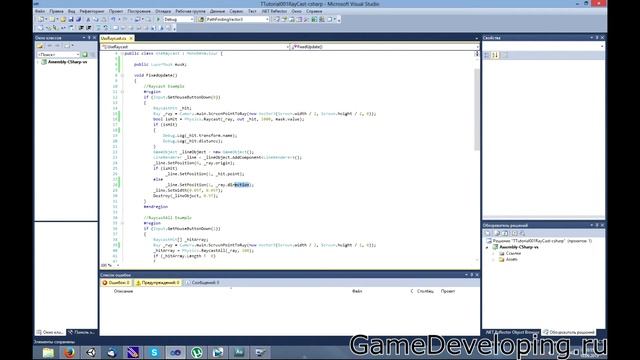This screenshot has height=360, width=640.
Task: Open Unity from the taskbar
Action: [91, 352]
